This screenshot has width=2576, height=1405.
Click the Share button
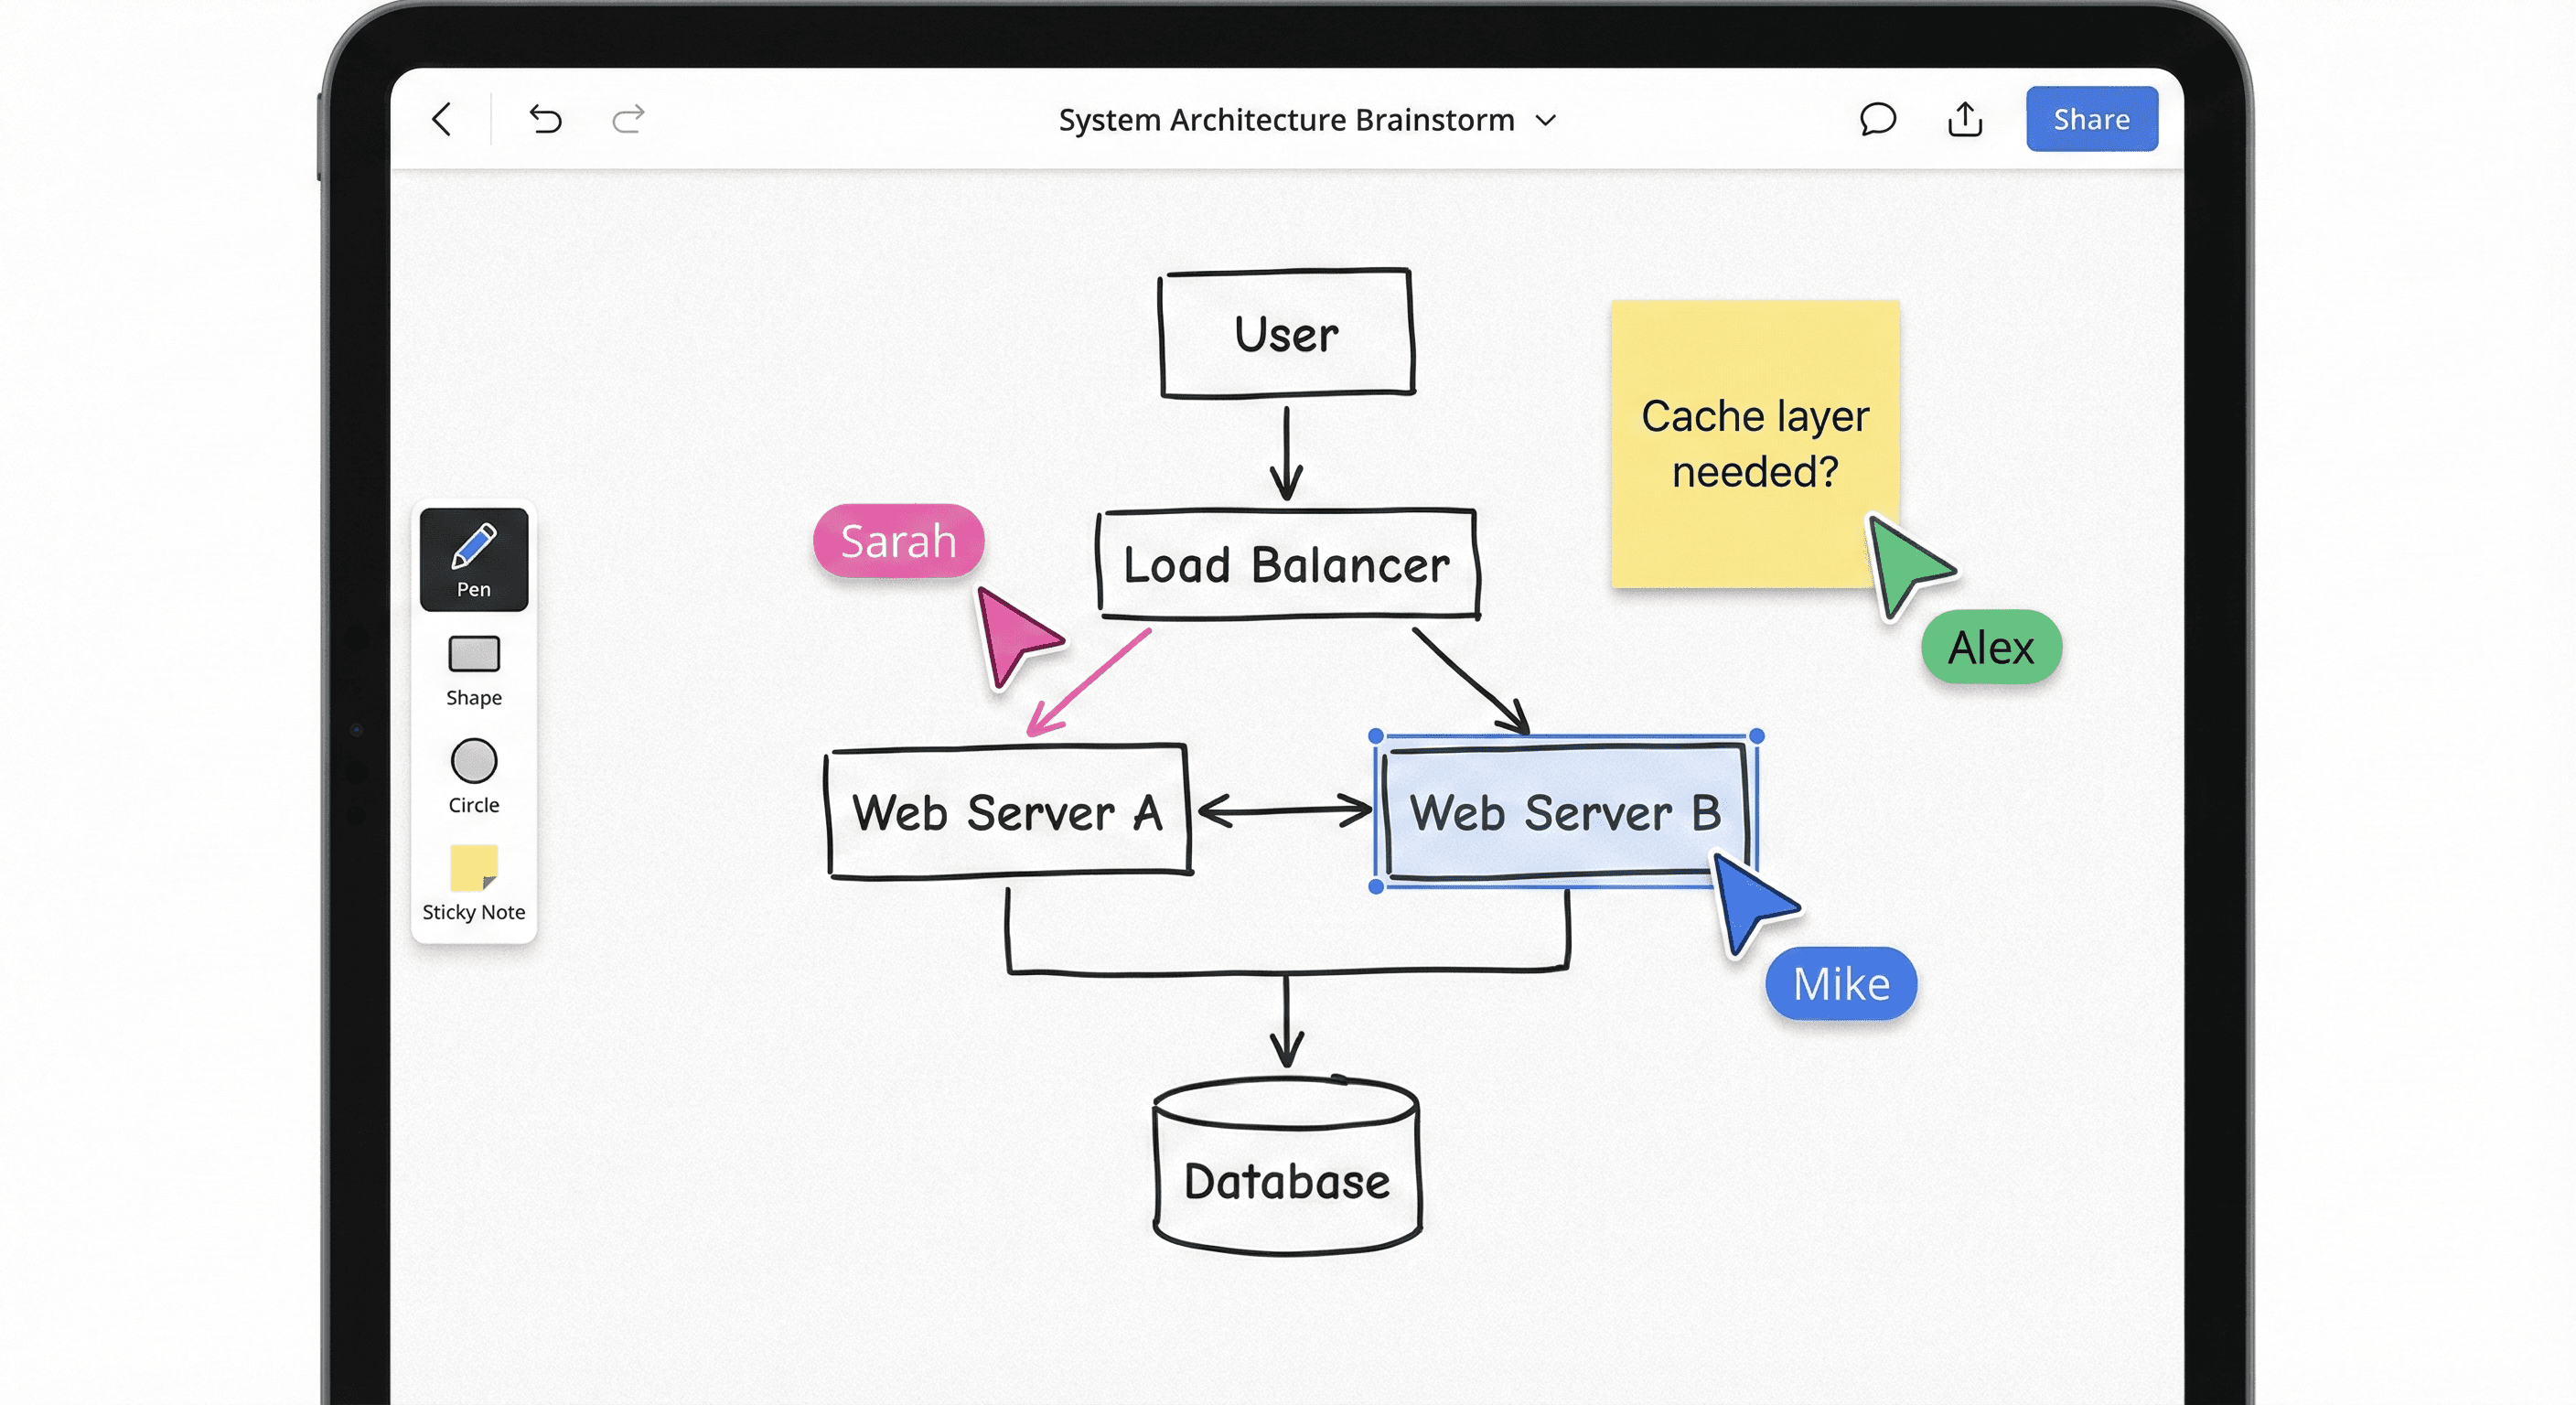click(x=2092, y=119)
